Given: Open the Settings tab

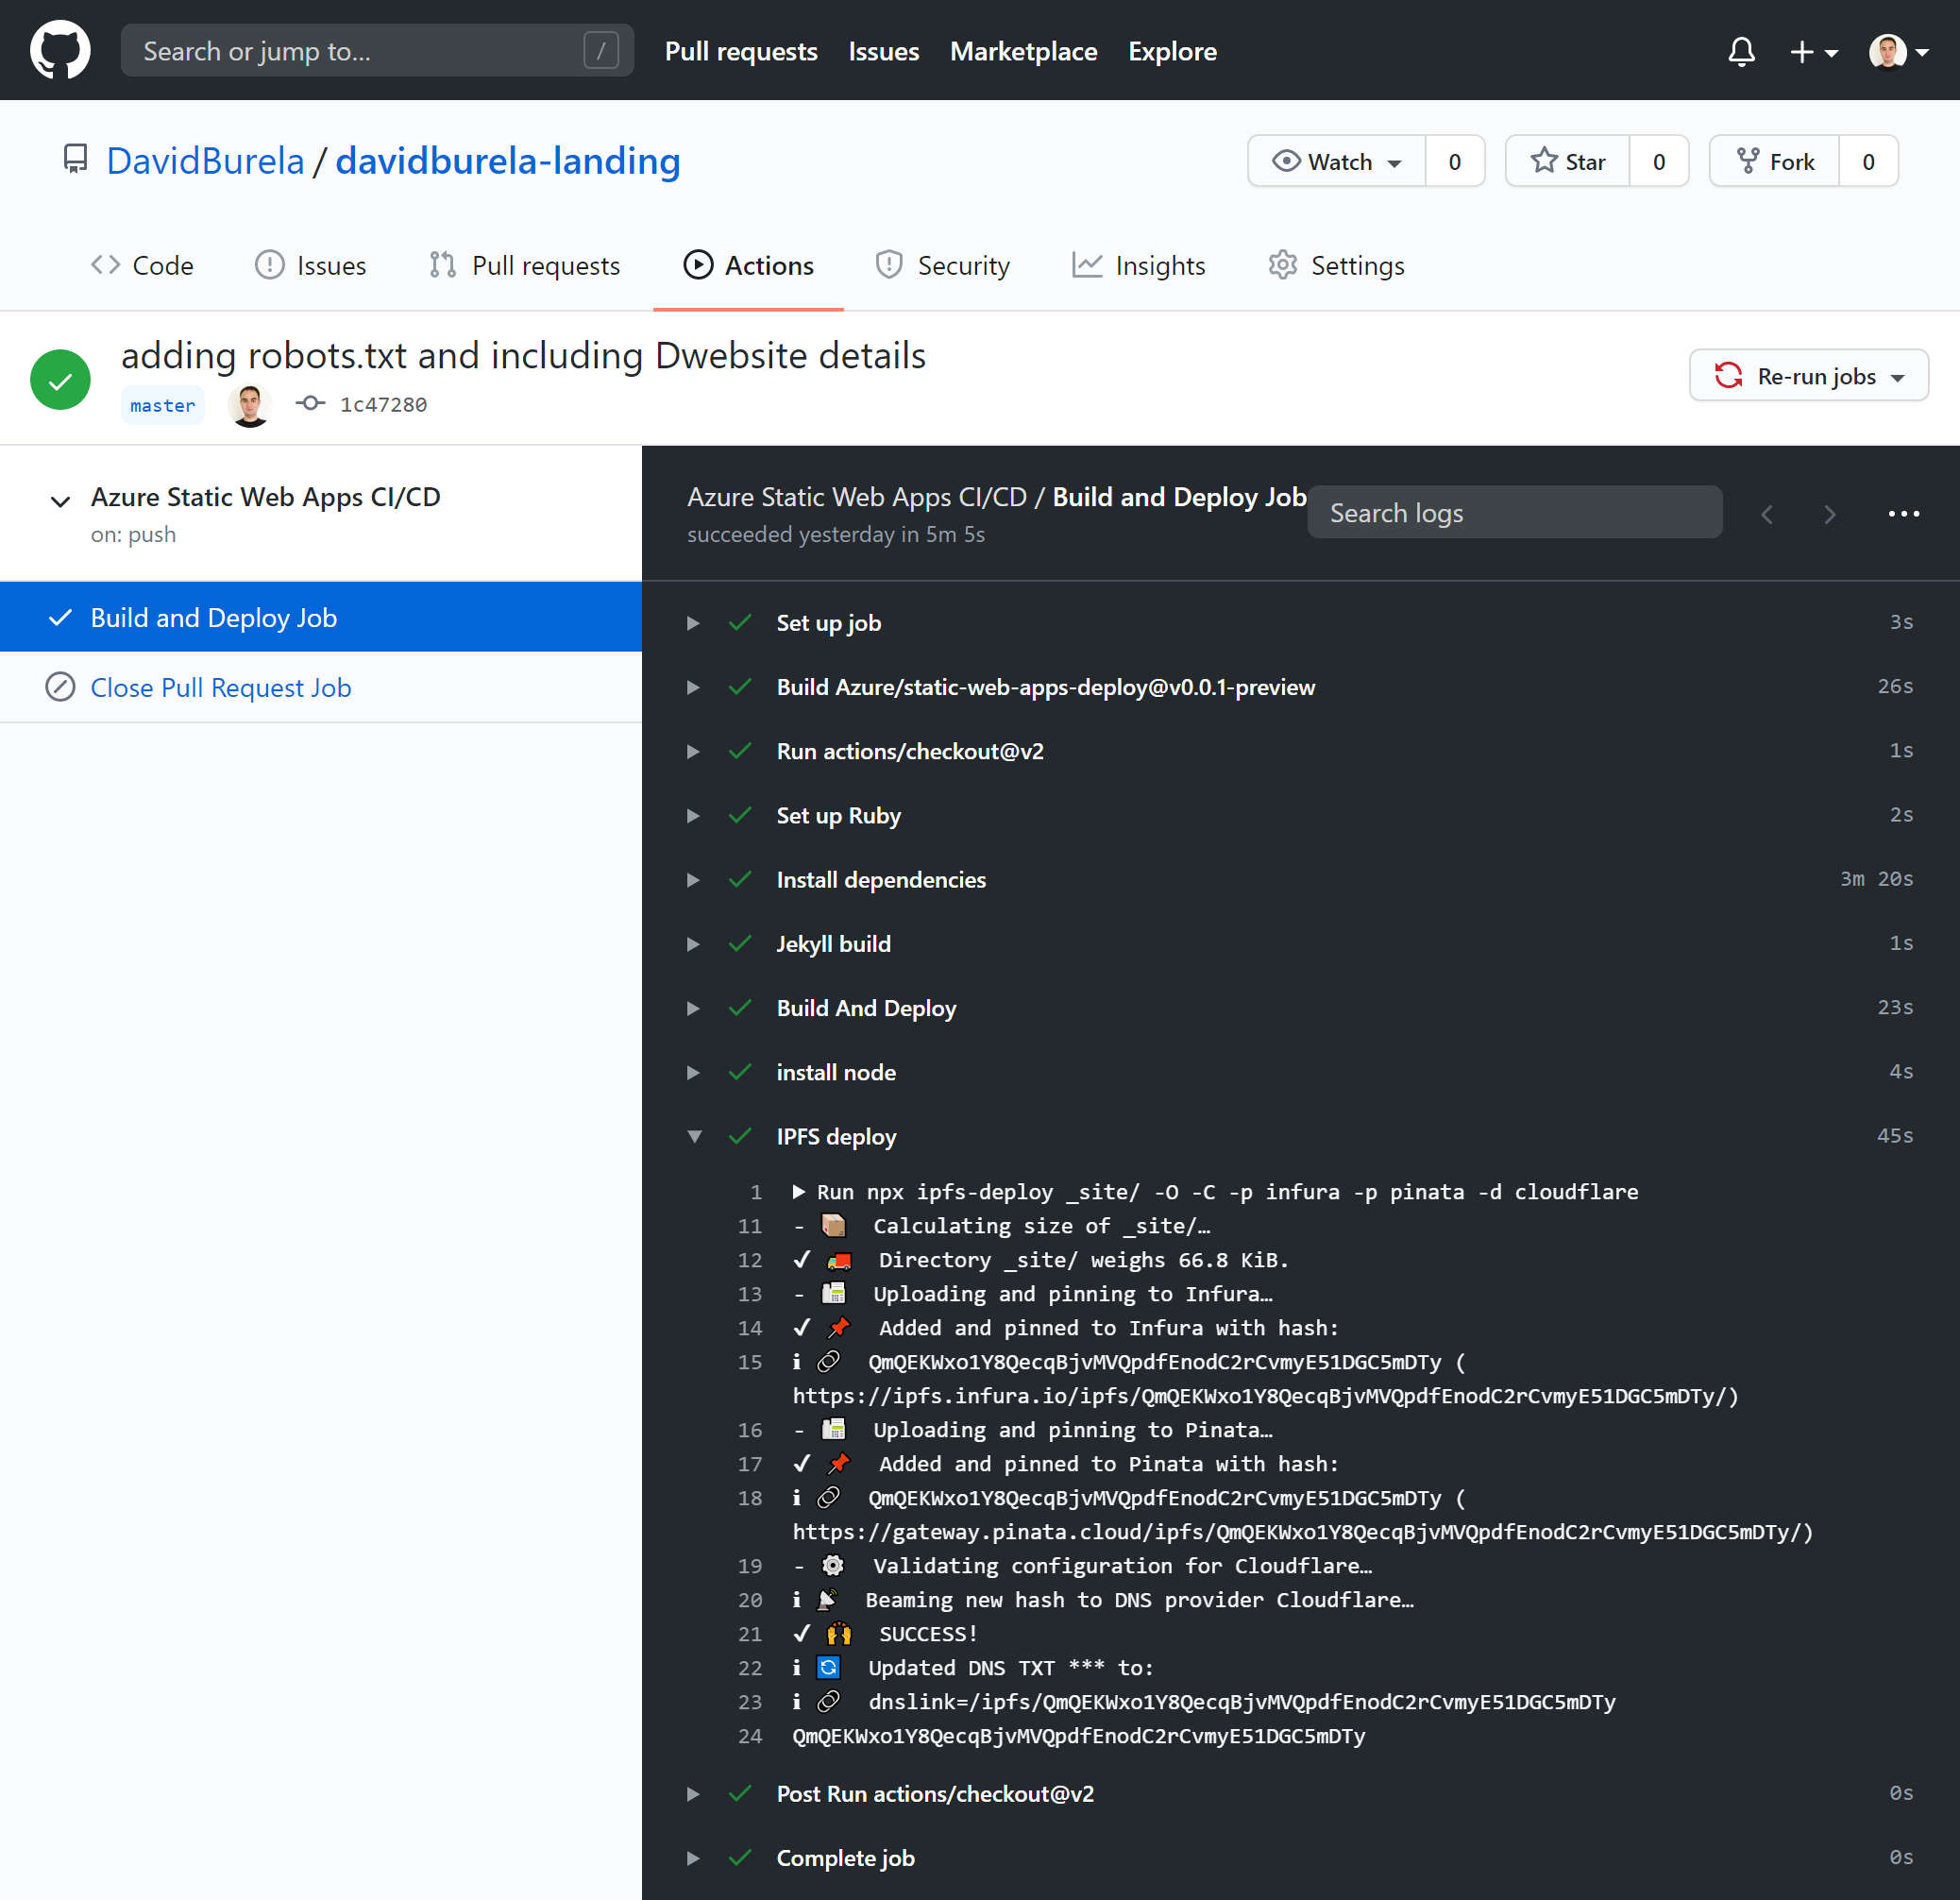Looking at the screenshot, I should [x=1337, y=265].
